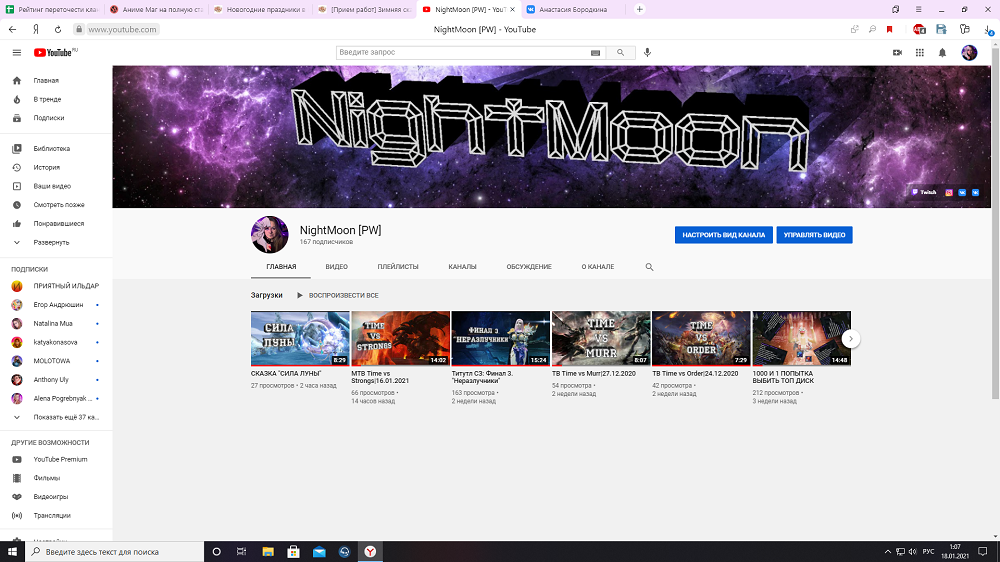Click the YouTube logo
Image resolution: width=1000 pixels, height=562 pixels.
tap(54, 52)
